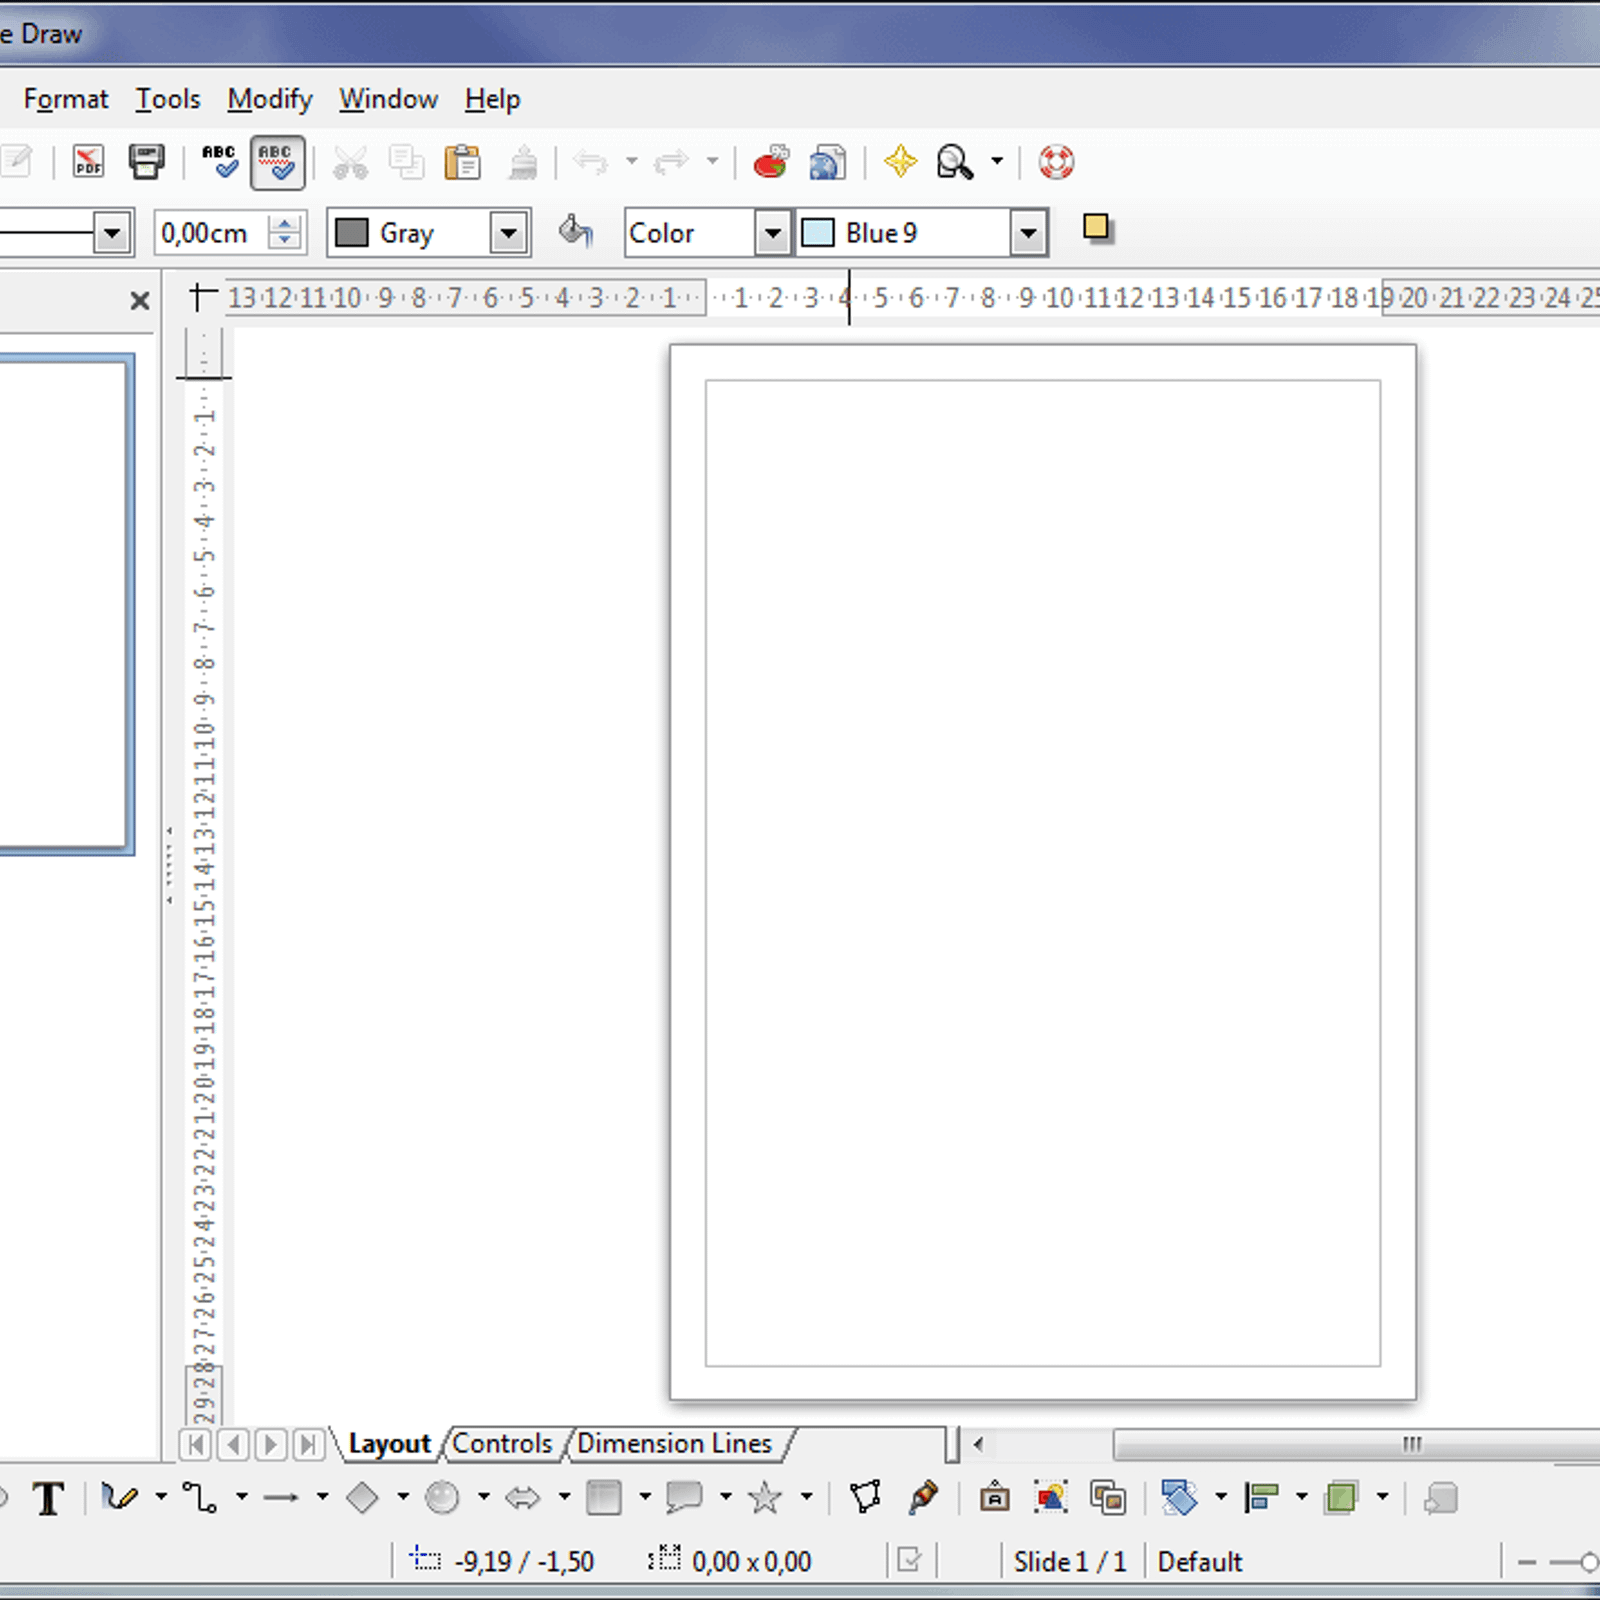Viewport: 1600px width, 1600px height.
Task: Select the Stars shape tool
Action: click(765, 1498)
